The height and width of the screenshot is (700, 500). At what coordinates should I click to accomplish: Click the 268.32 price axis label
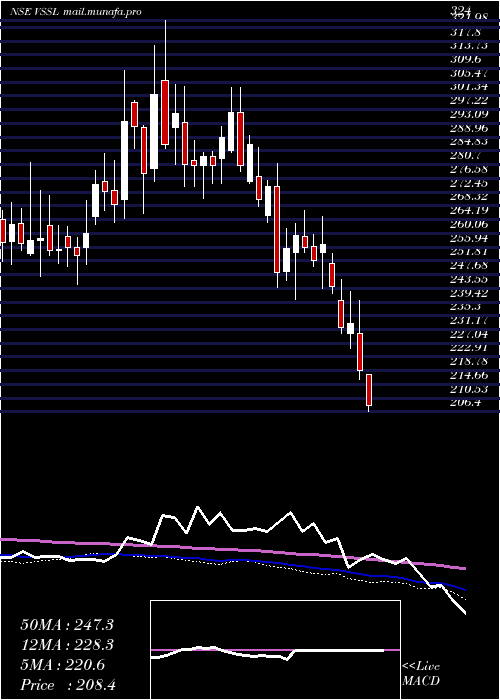[x=469, y=196]
